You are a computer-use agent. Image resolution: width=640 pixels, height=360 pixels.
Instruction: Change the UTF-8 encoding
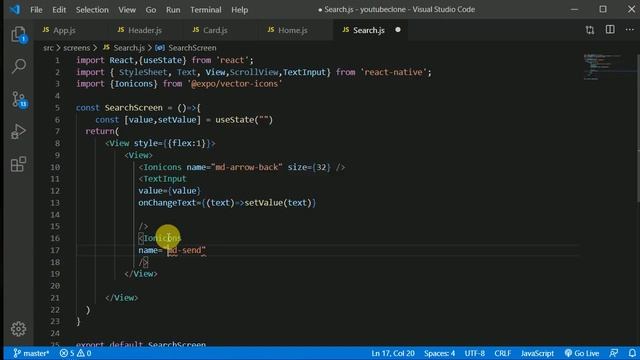point(474,353)
